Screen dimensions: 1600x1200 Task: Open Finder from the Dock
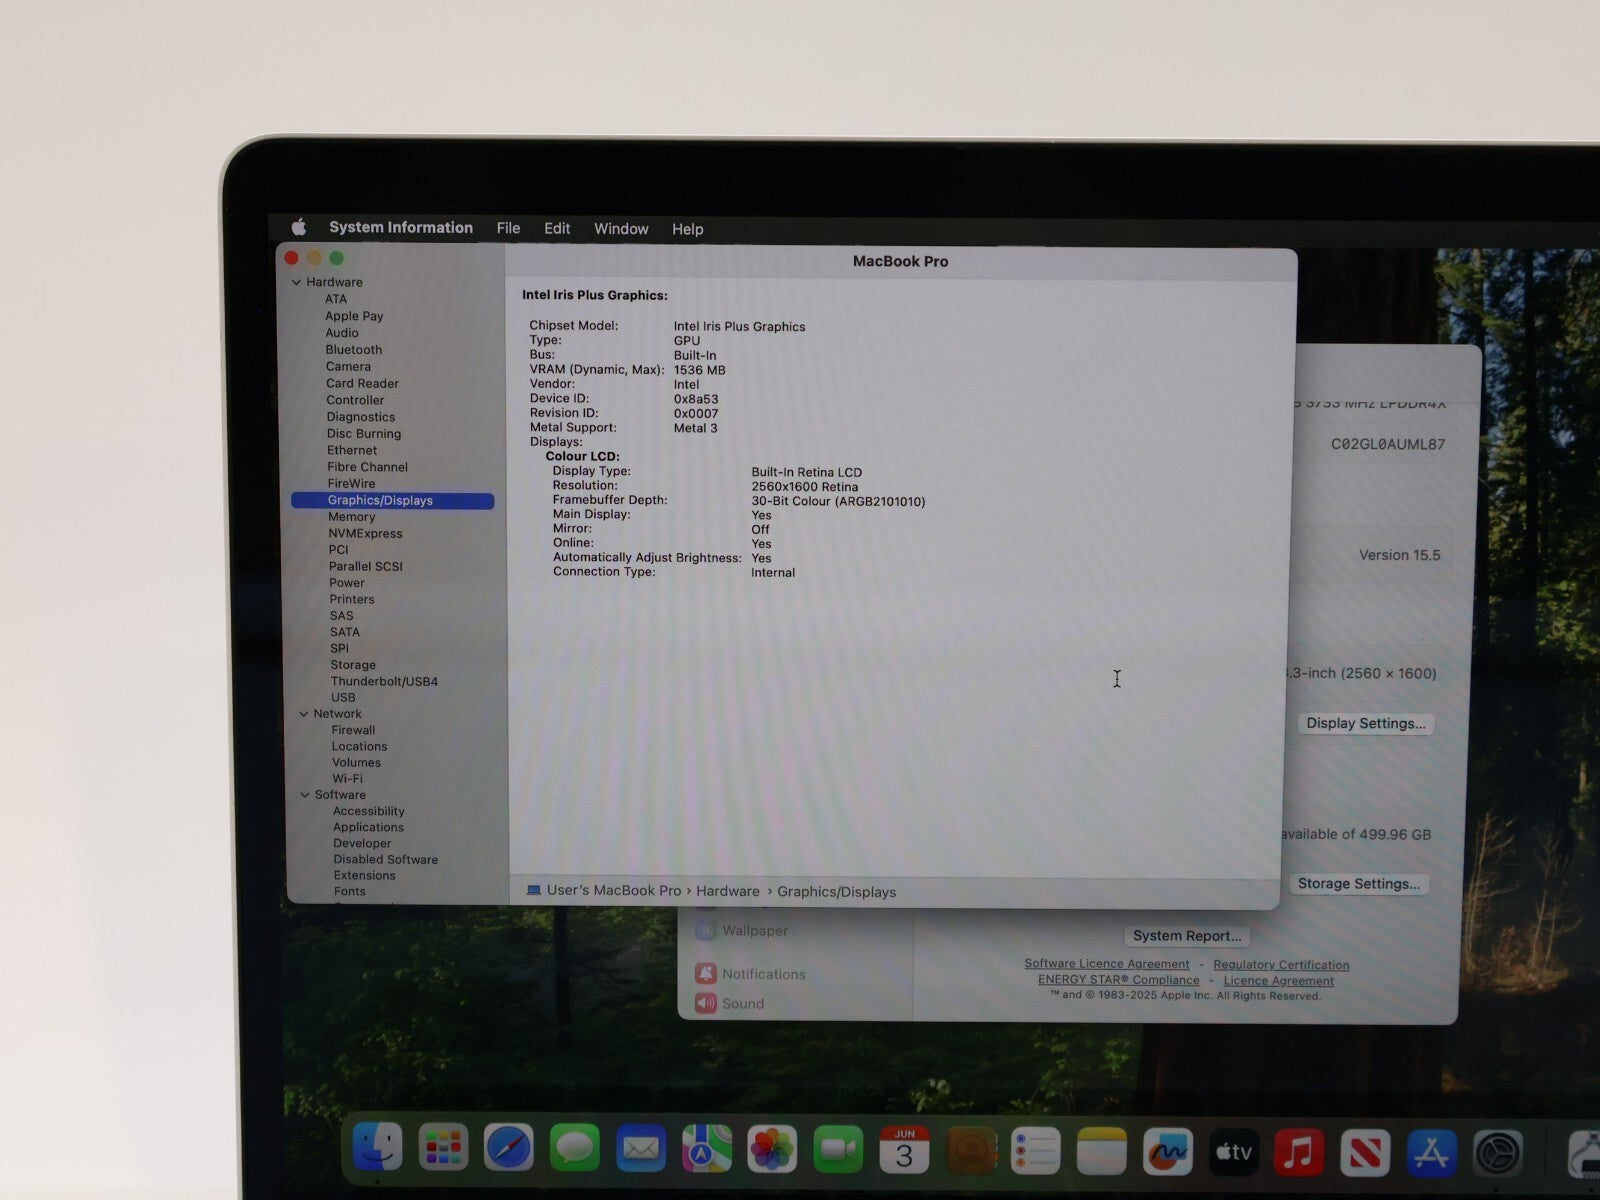[377, 1148]
